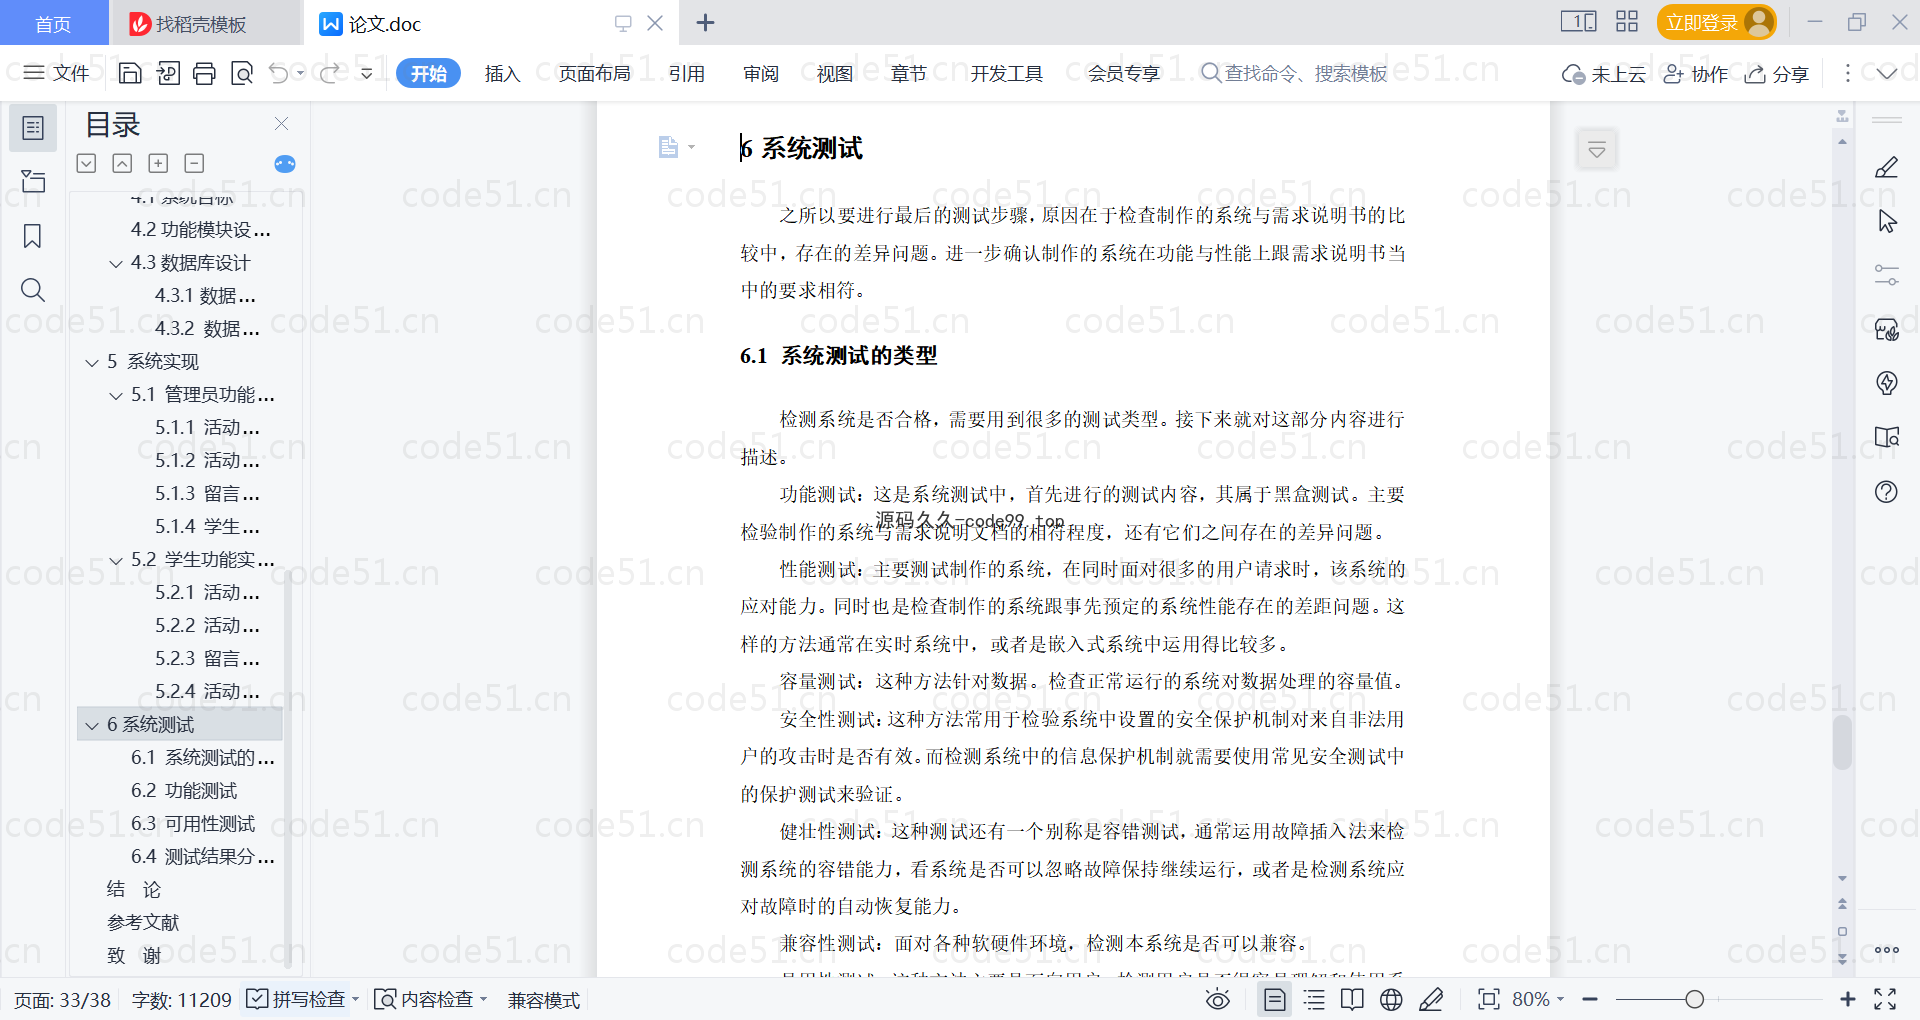The height and width of the screenshot is (1020, 1920).
Task: Select 6.3 可用性测试 in outline
Action: tap(193, 824)
